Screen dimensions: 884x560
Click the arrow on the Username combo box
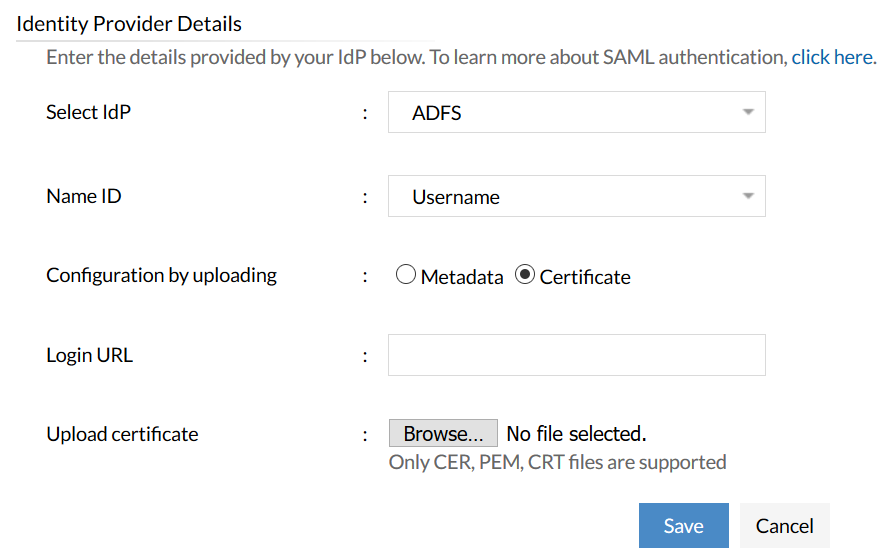click(x=748, y=196)
